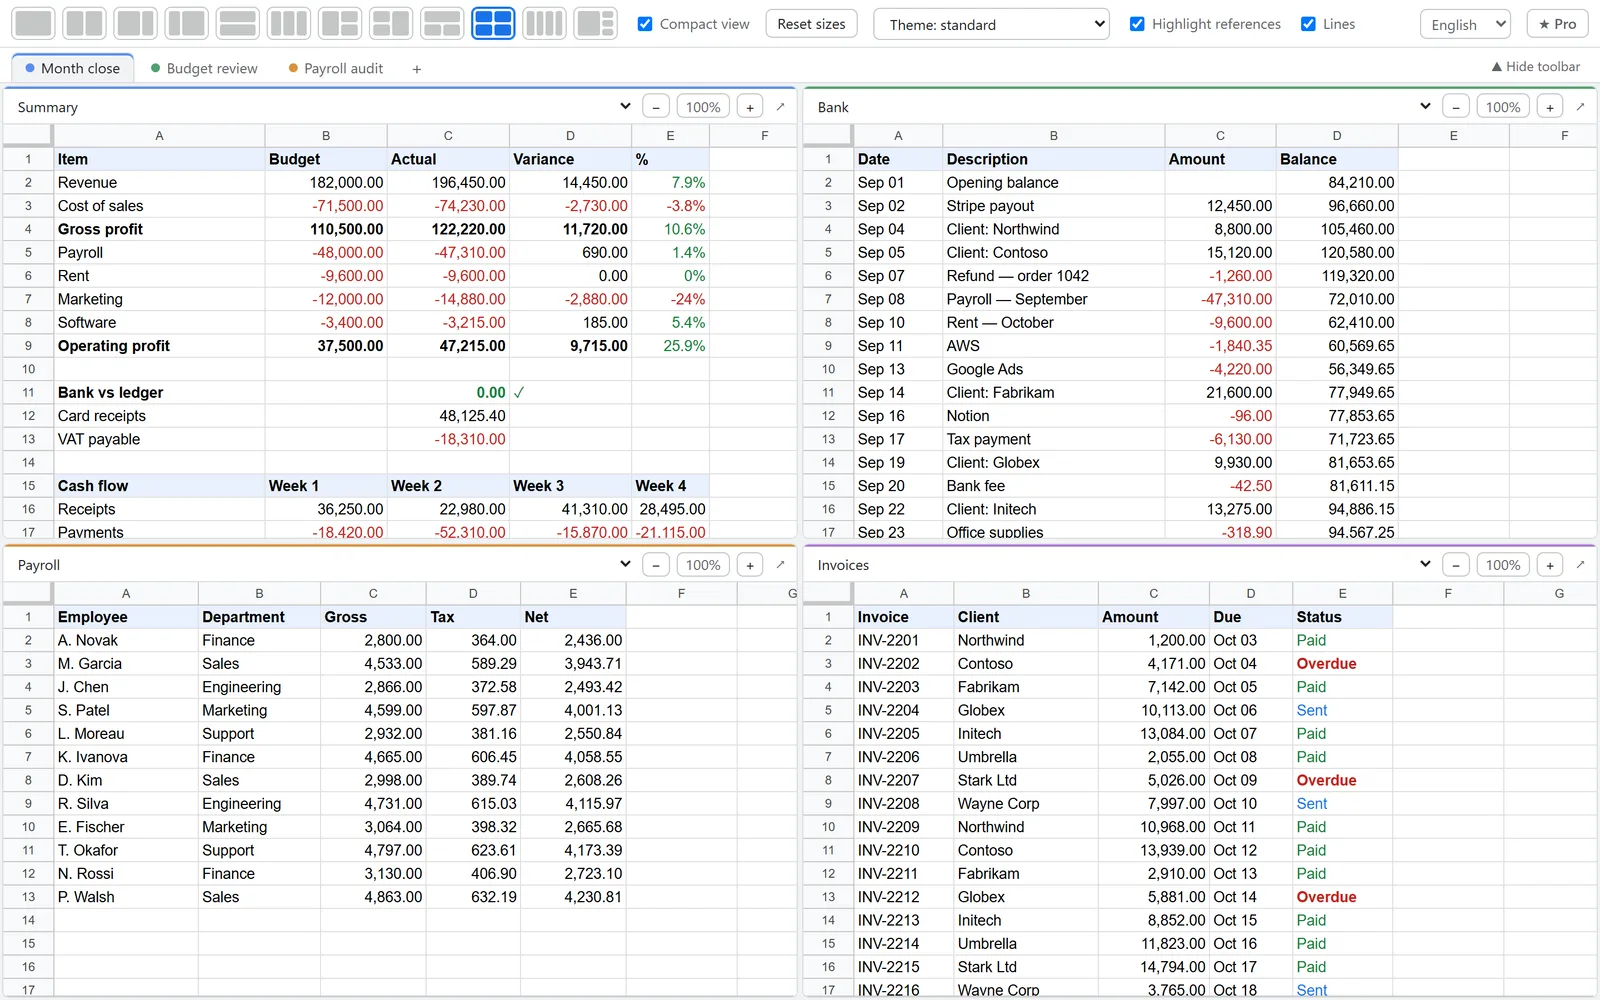Screen dimensions: 1600x1000
Task: Expand the Payroll pane to full size
Action: [780, 565]
